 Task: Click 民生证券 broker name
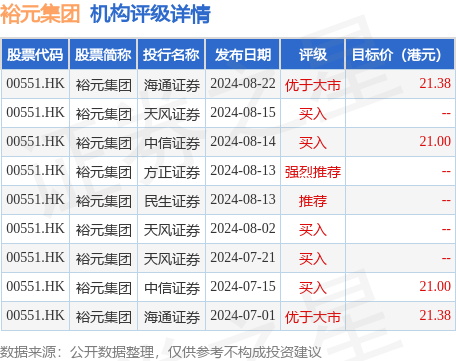[x=172, y=201]
